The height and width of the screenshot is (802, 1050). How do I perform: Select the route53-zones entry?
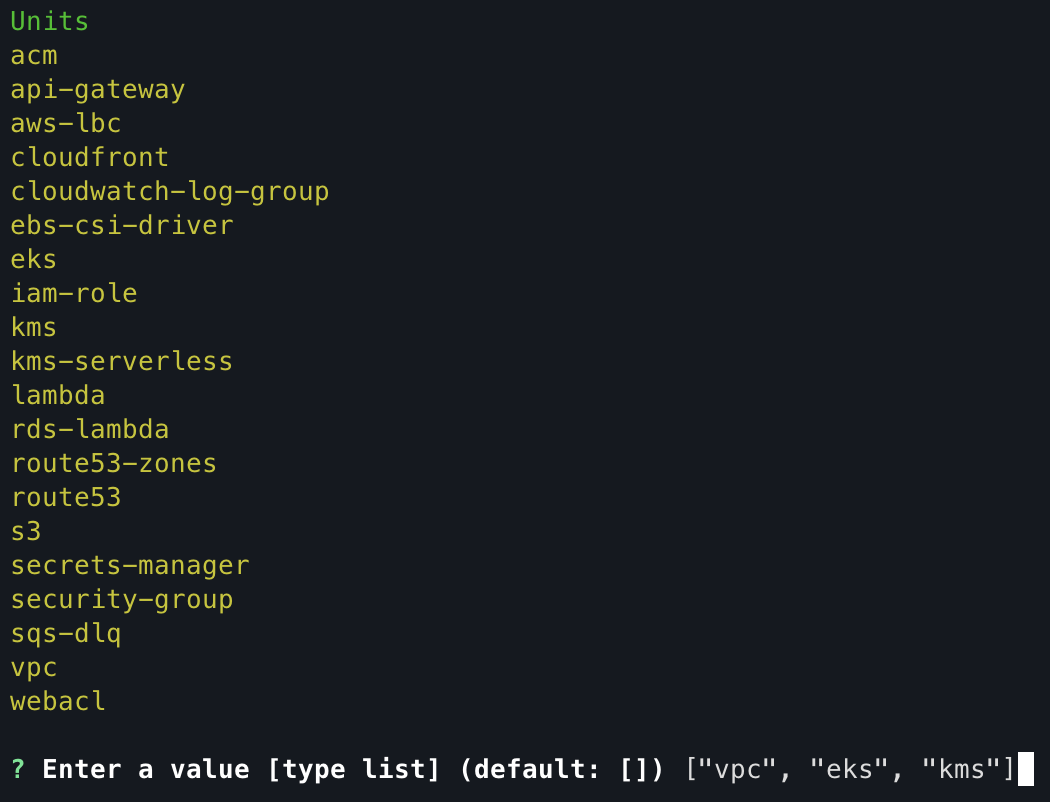tap(114, 463)
